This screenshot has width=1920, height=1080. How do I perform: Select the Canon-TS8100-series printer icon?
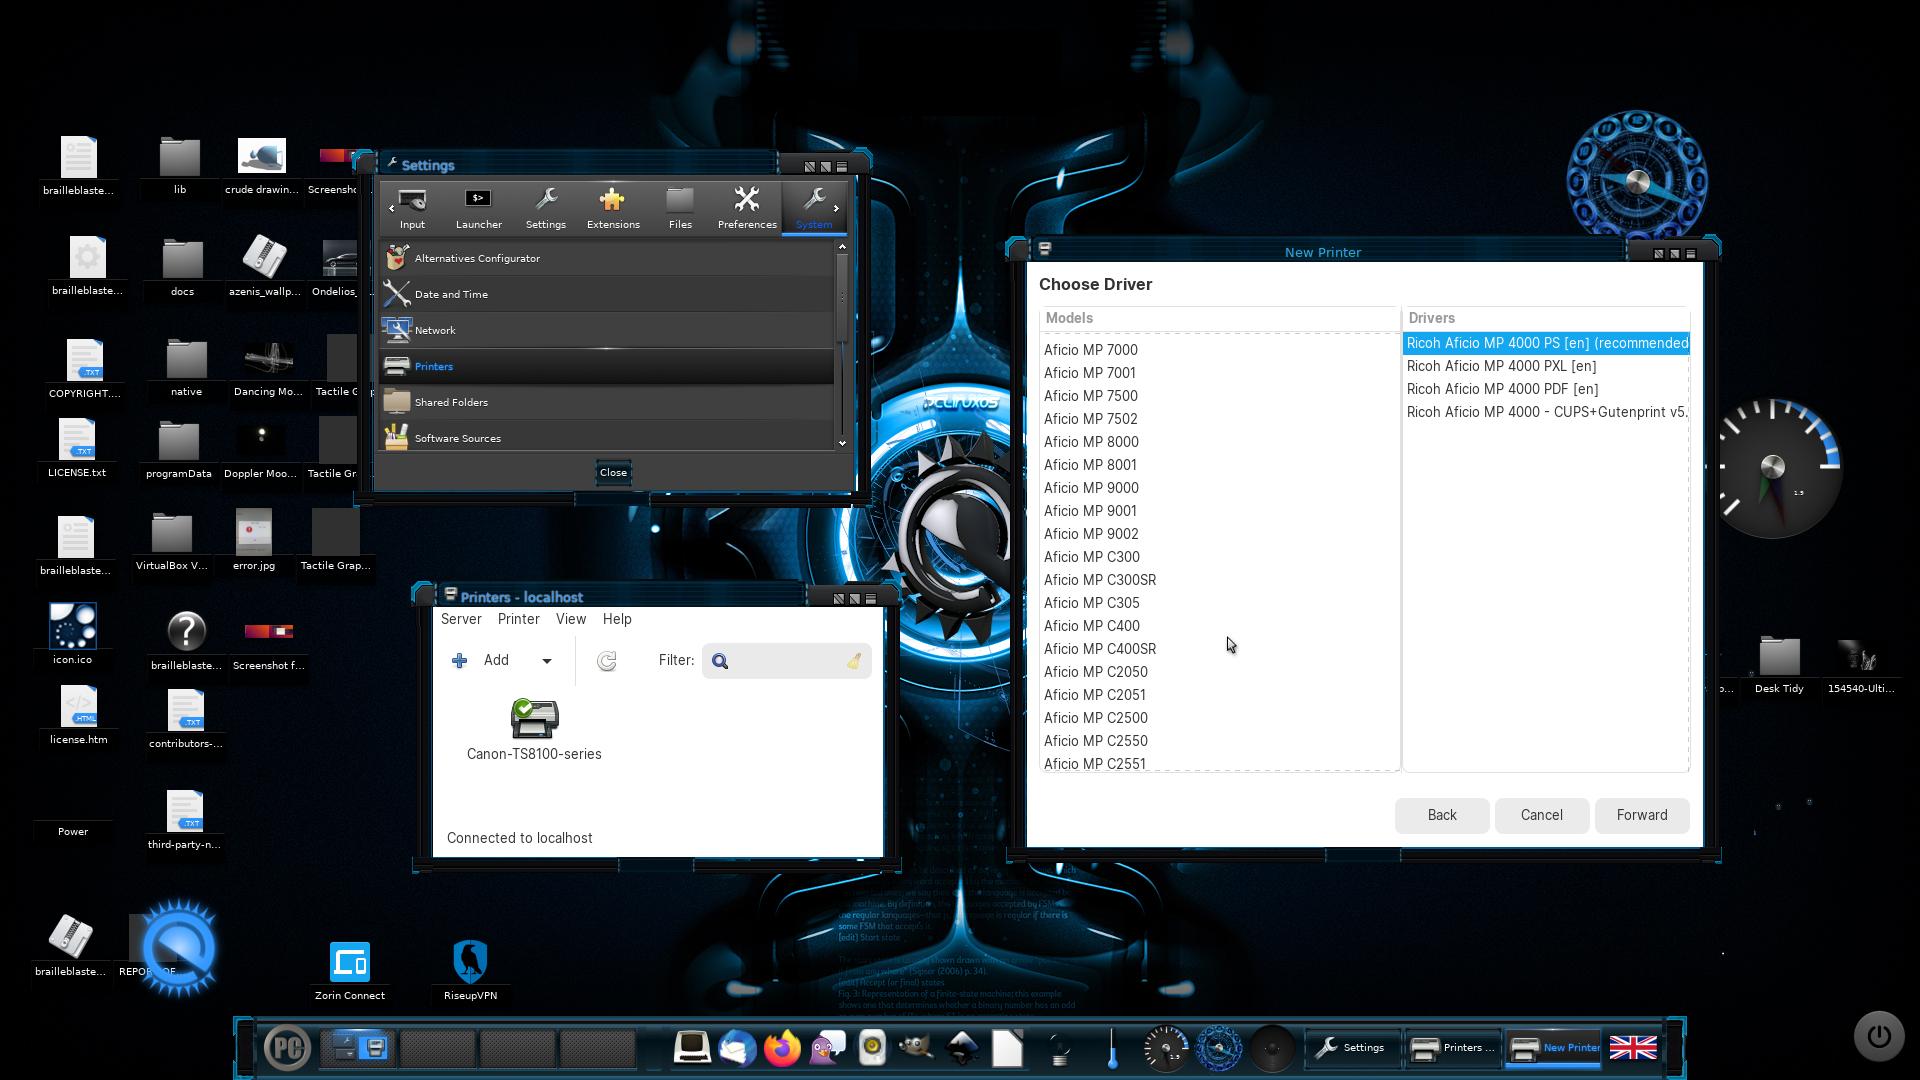(x=534, y=719)
